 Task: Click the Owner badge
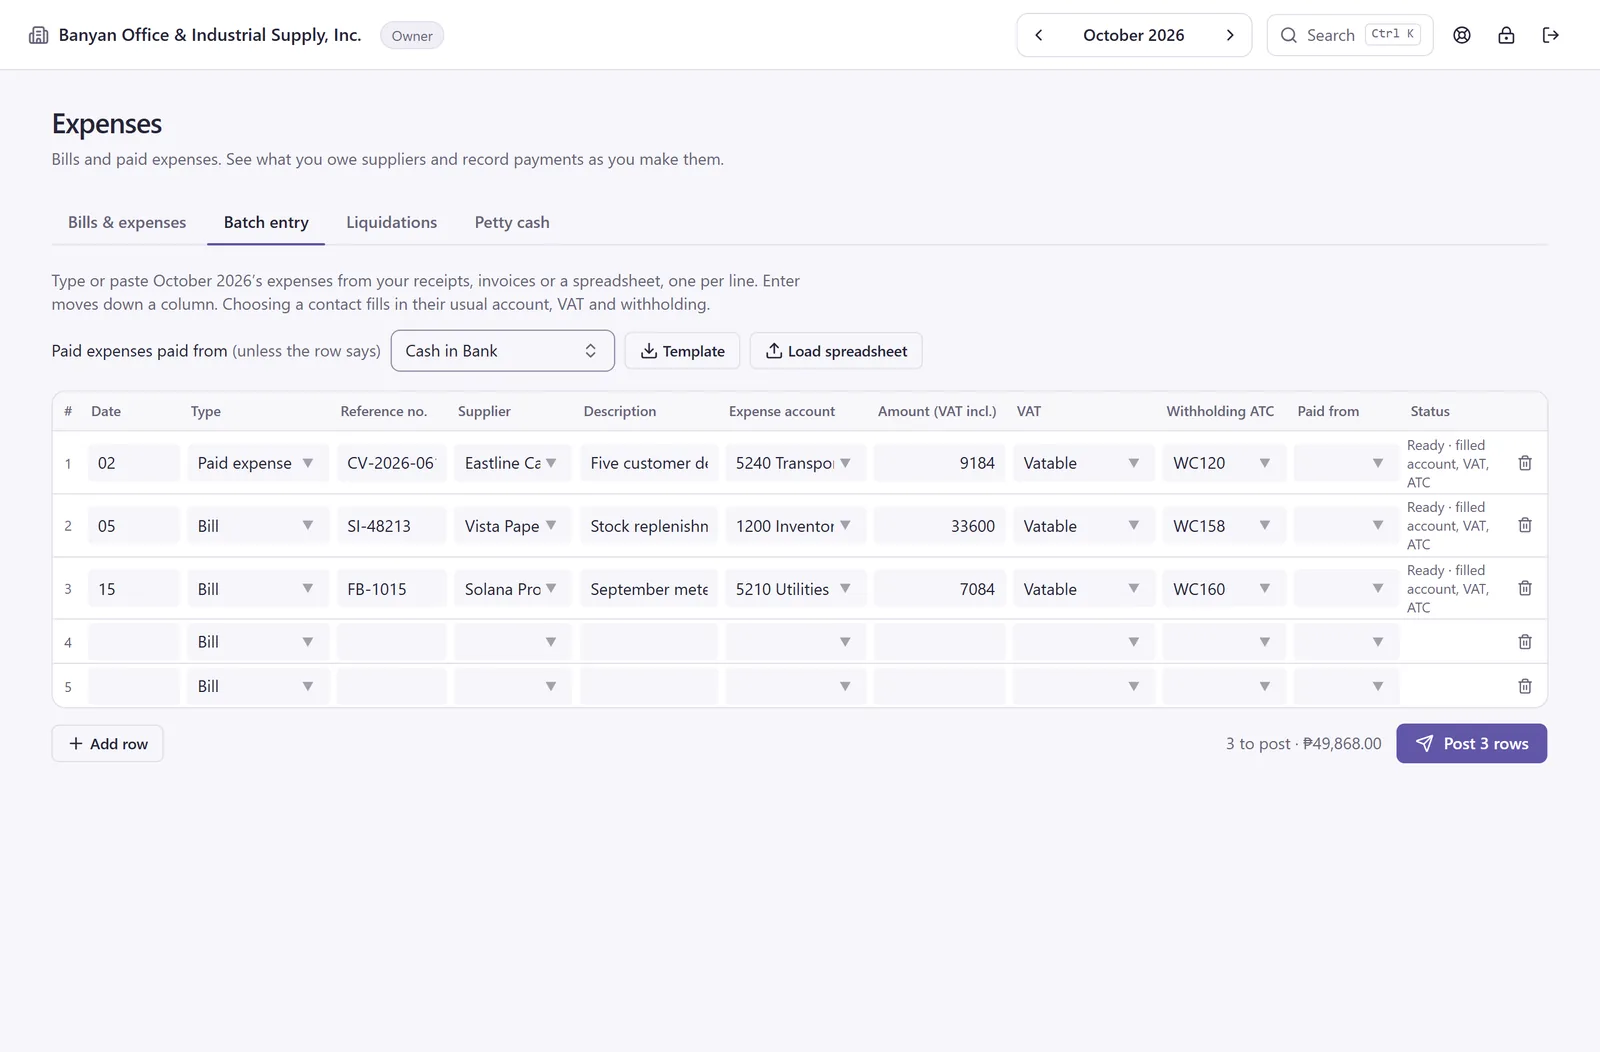click(412, 36)
